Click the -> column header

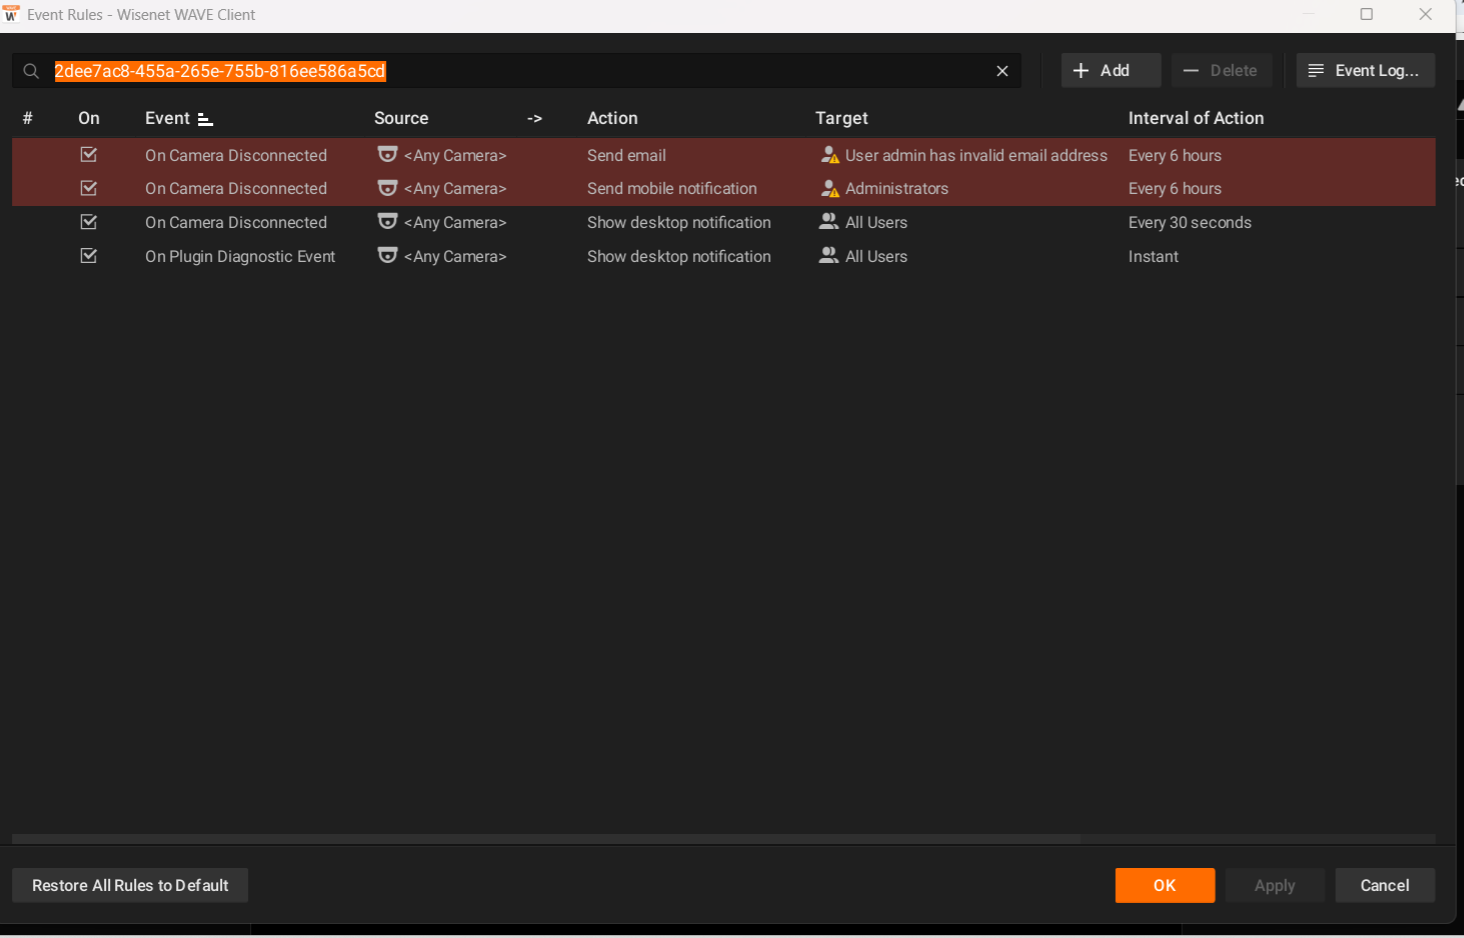point(535,118)
